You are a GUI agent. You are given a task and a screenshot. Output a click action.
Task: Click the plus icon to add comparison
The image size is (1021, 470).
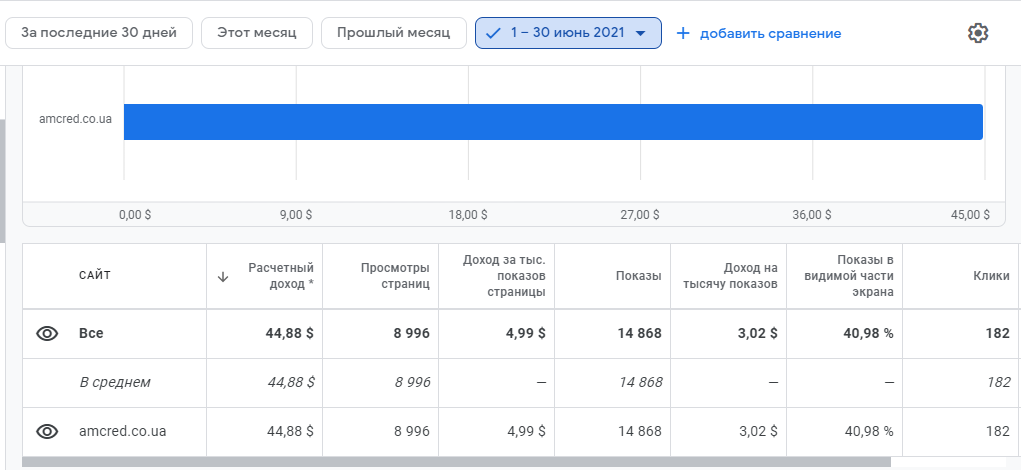click(682, 33)
